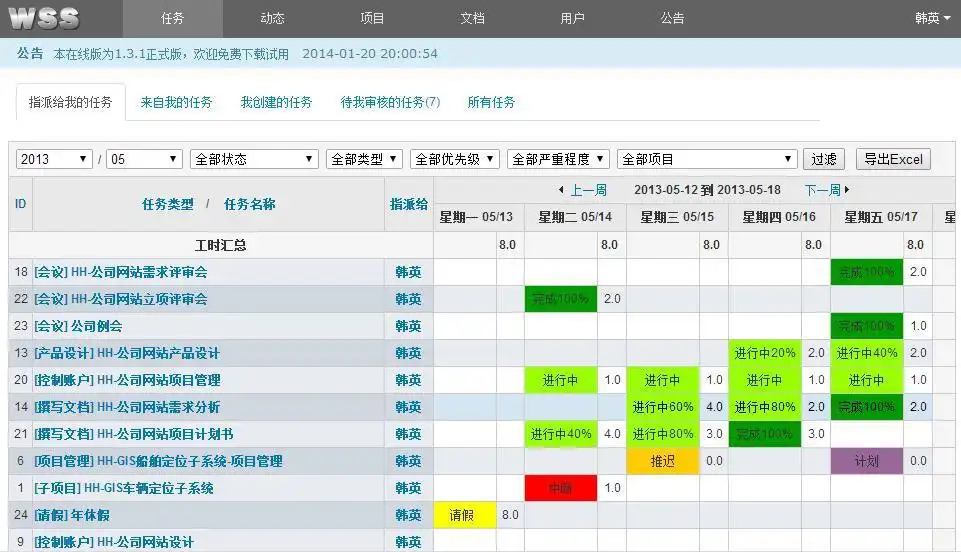
Task: Expand the 全部优先级 filter dropdown
Action: click(455, 159)
